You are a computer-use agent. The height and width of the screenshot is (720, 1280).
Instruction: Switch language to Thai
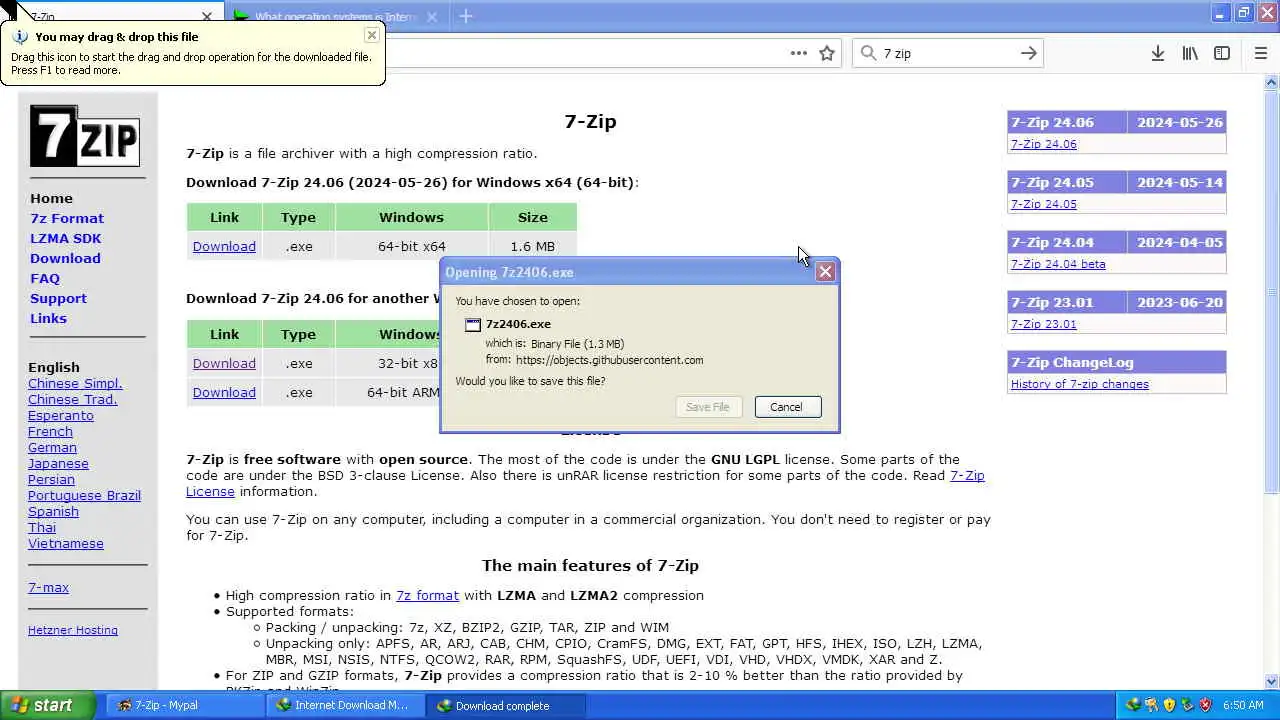click(x=42, y=527)
